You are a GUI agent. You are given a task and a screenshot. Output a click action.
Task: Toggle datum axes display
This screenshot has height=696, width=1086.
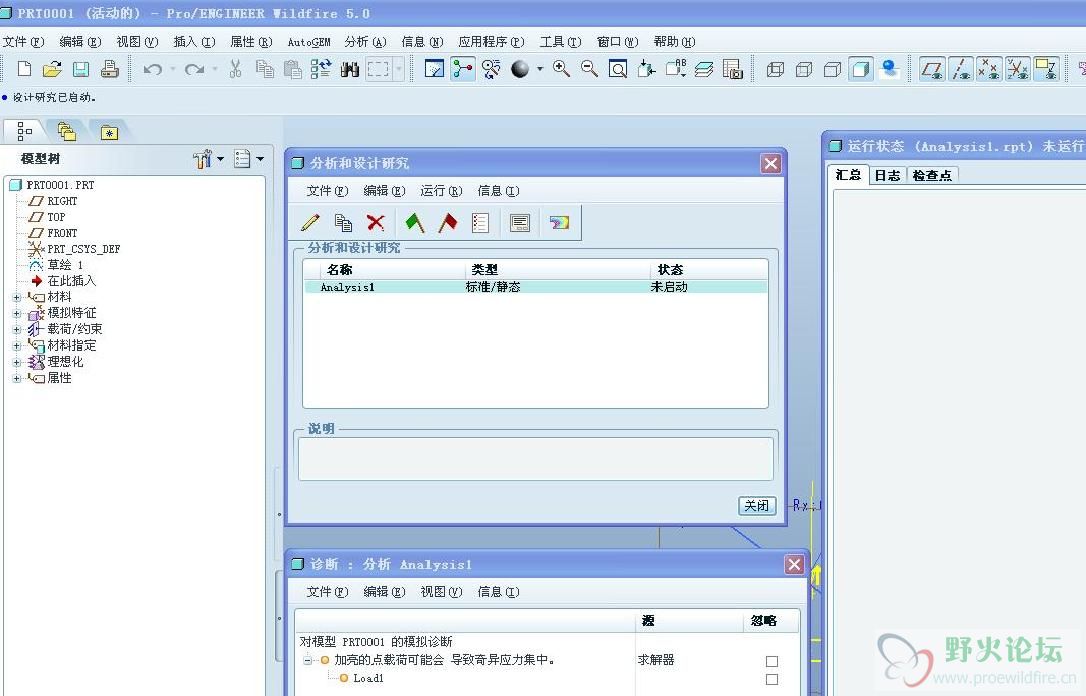(961, 69)
